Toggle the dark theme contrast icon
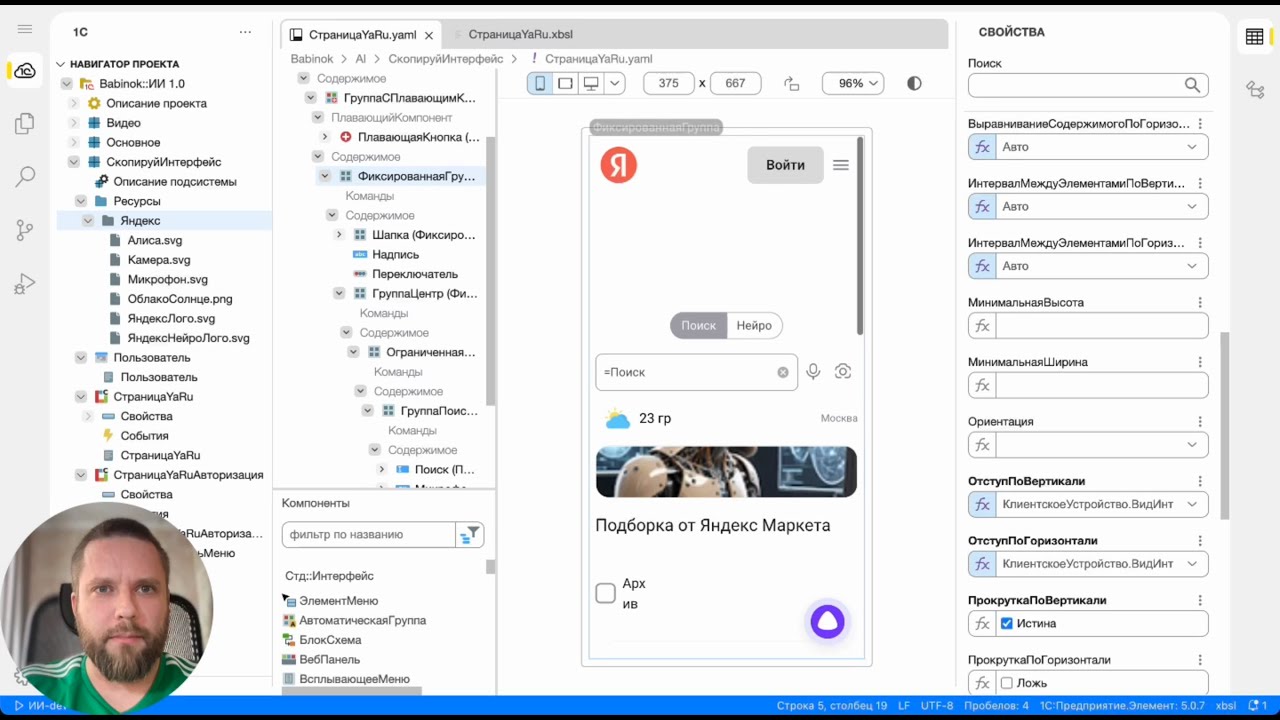This screenshot has height=720, width=1280. 914,84
